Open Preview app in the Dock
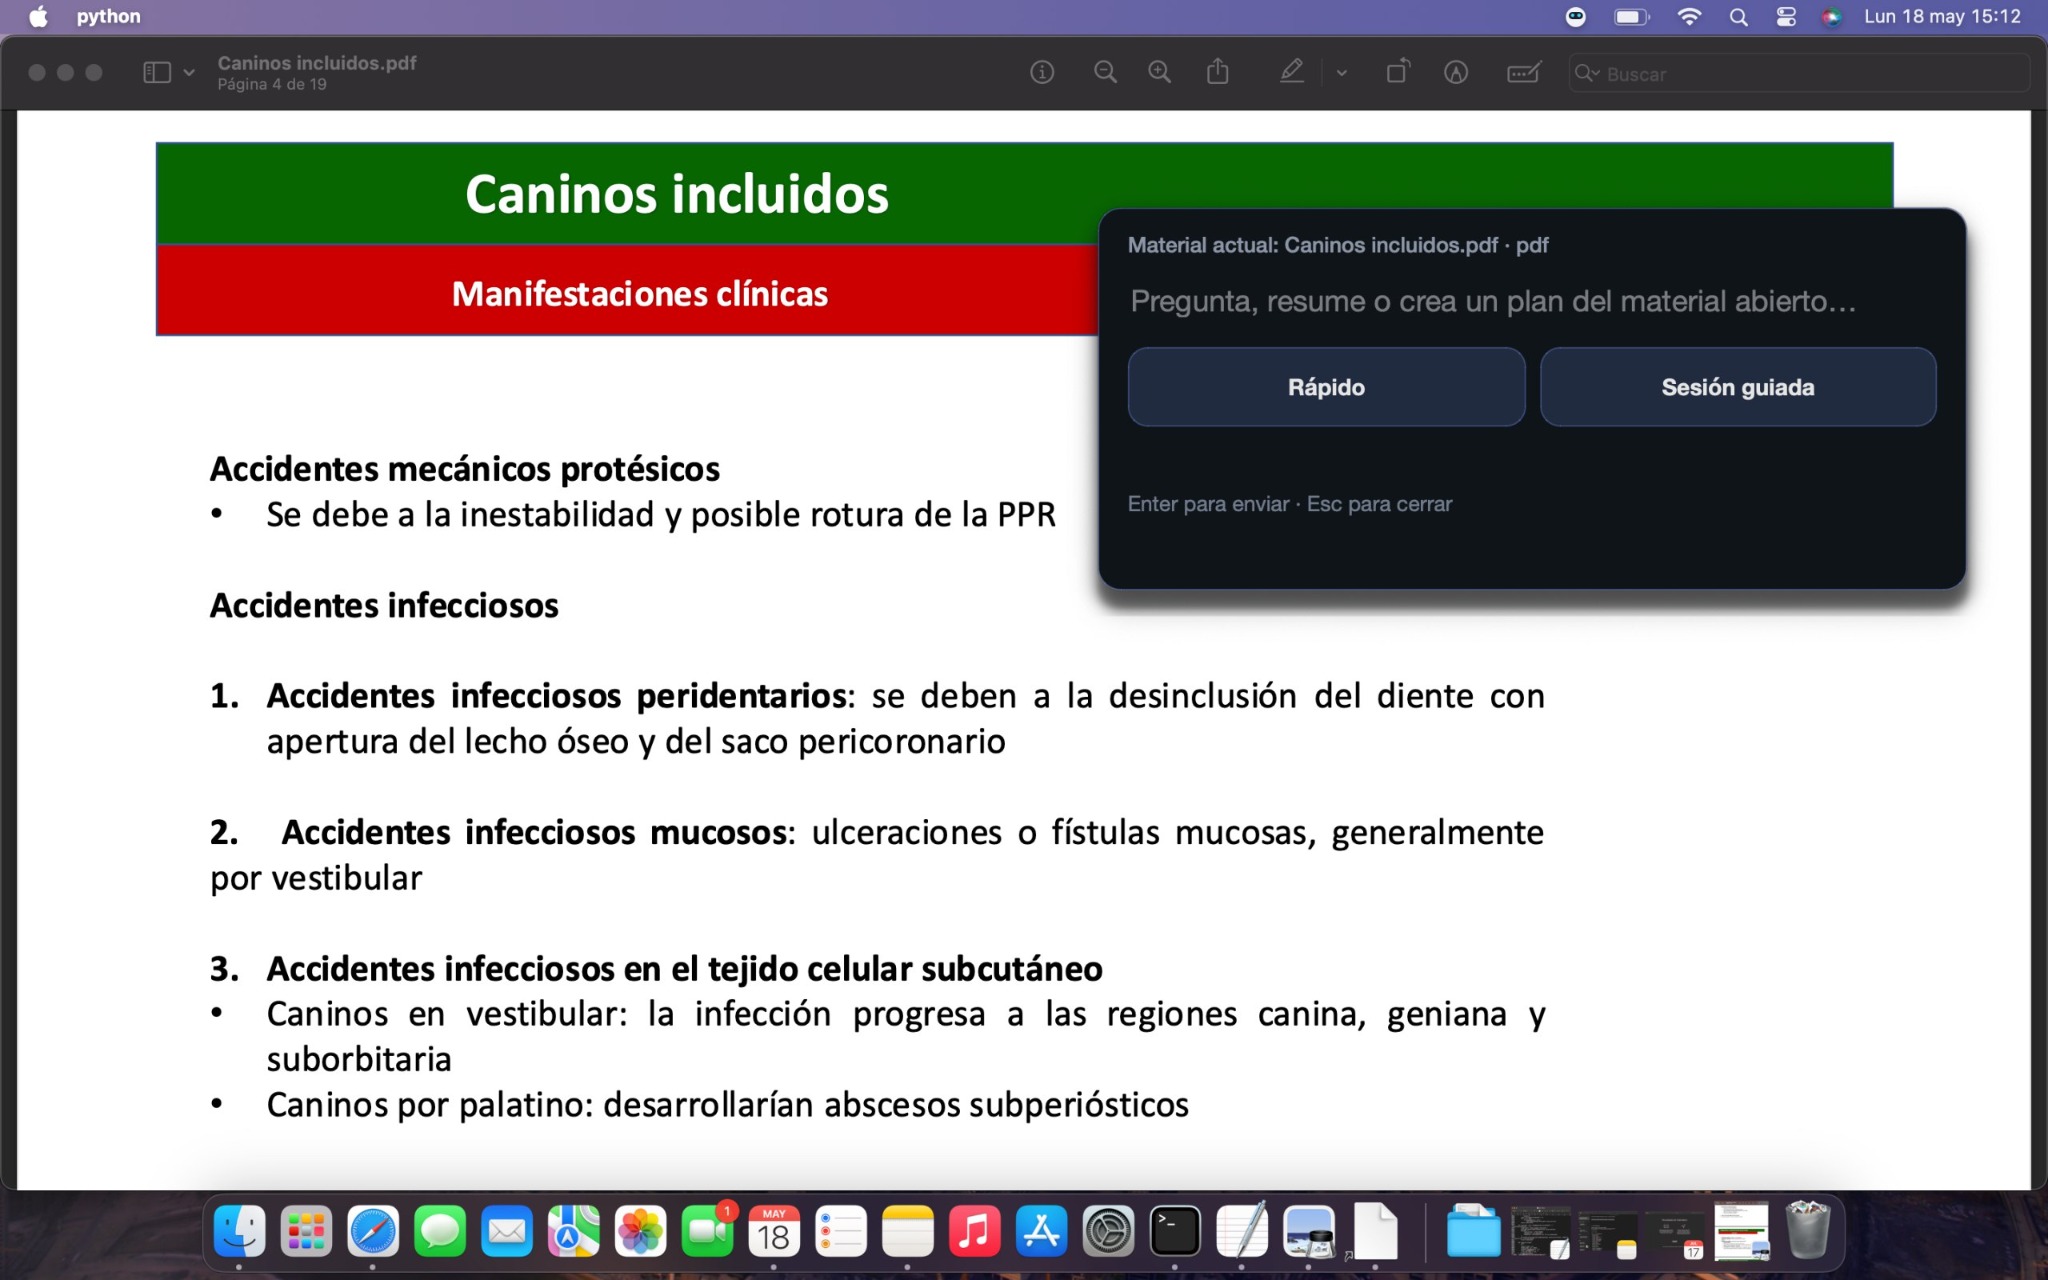The height and width of the screenshot is (1280, 2048). click(x=1309, y=1230)
